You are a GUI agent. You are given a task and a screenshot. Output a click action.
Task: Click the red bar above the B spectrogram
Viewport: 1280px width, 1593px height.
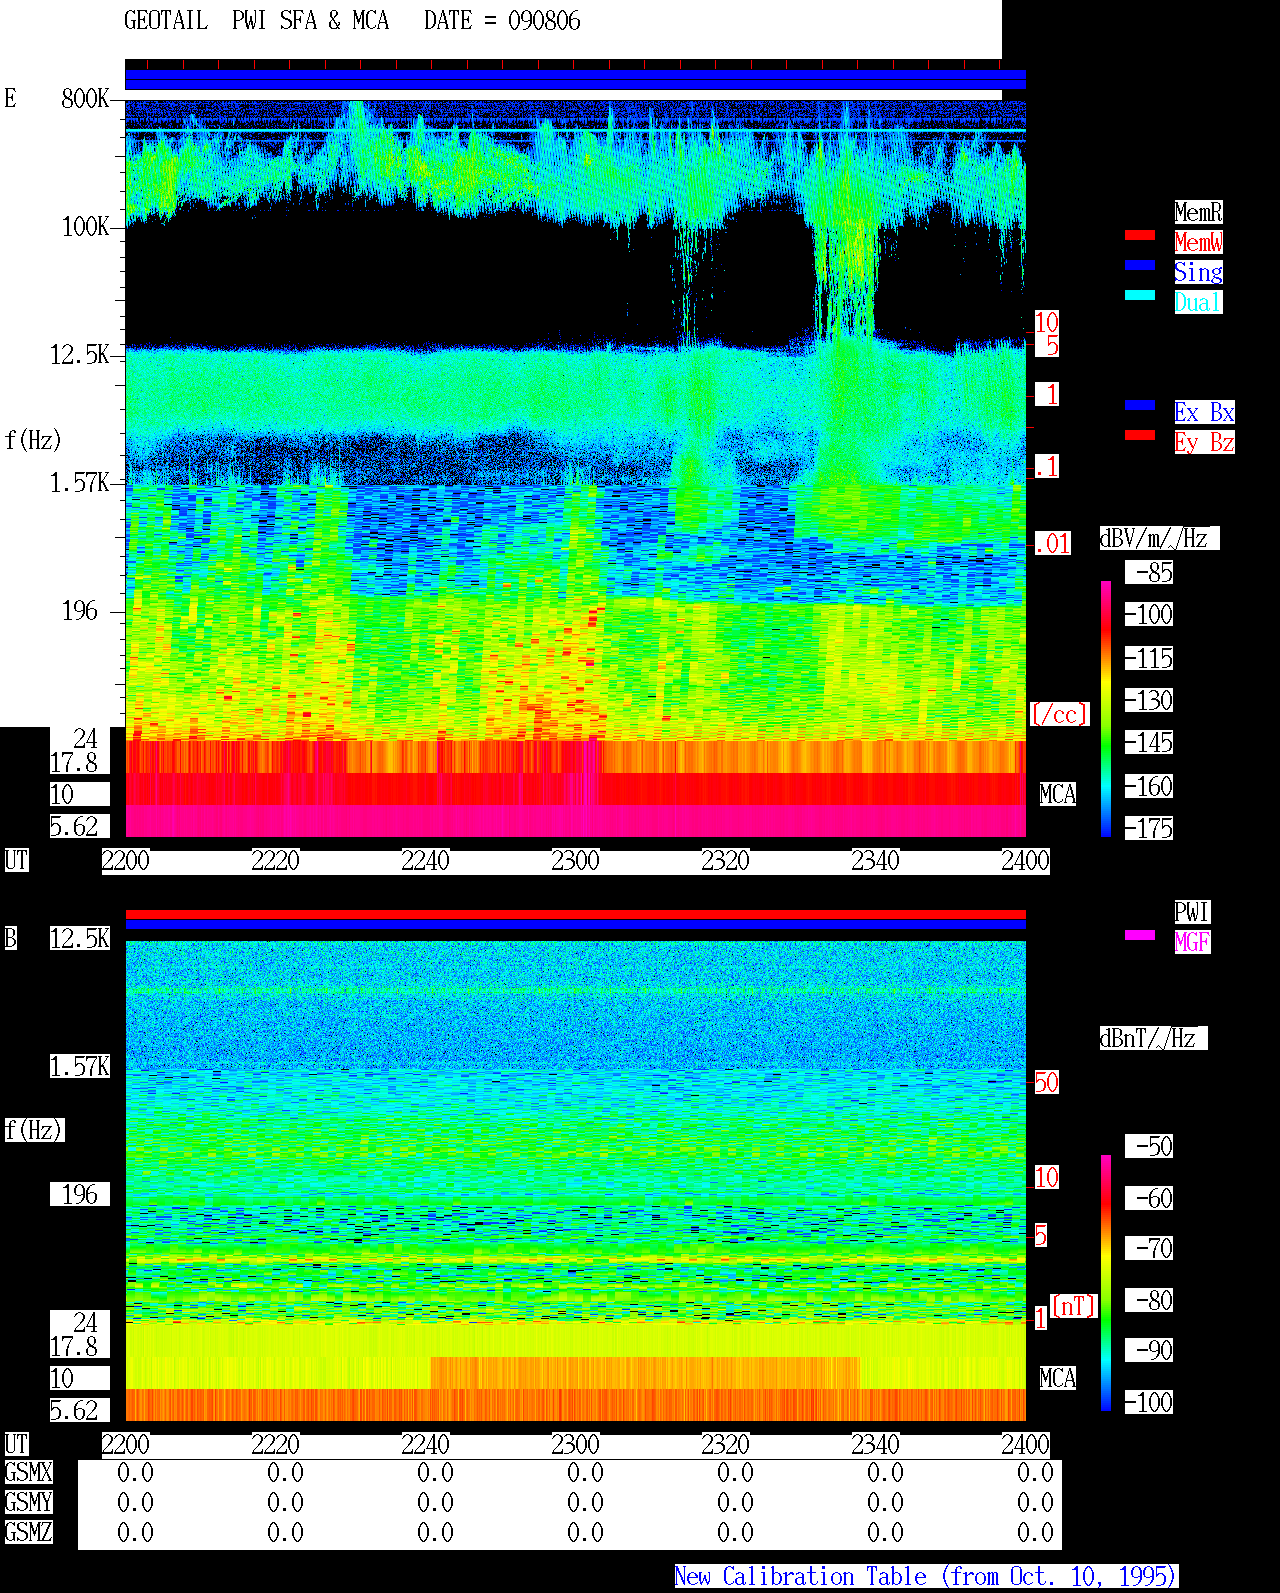[575, 914]
